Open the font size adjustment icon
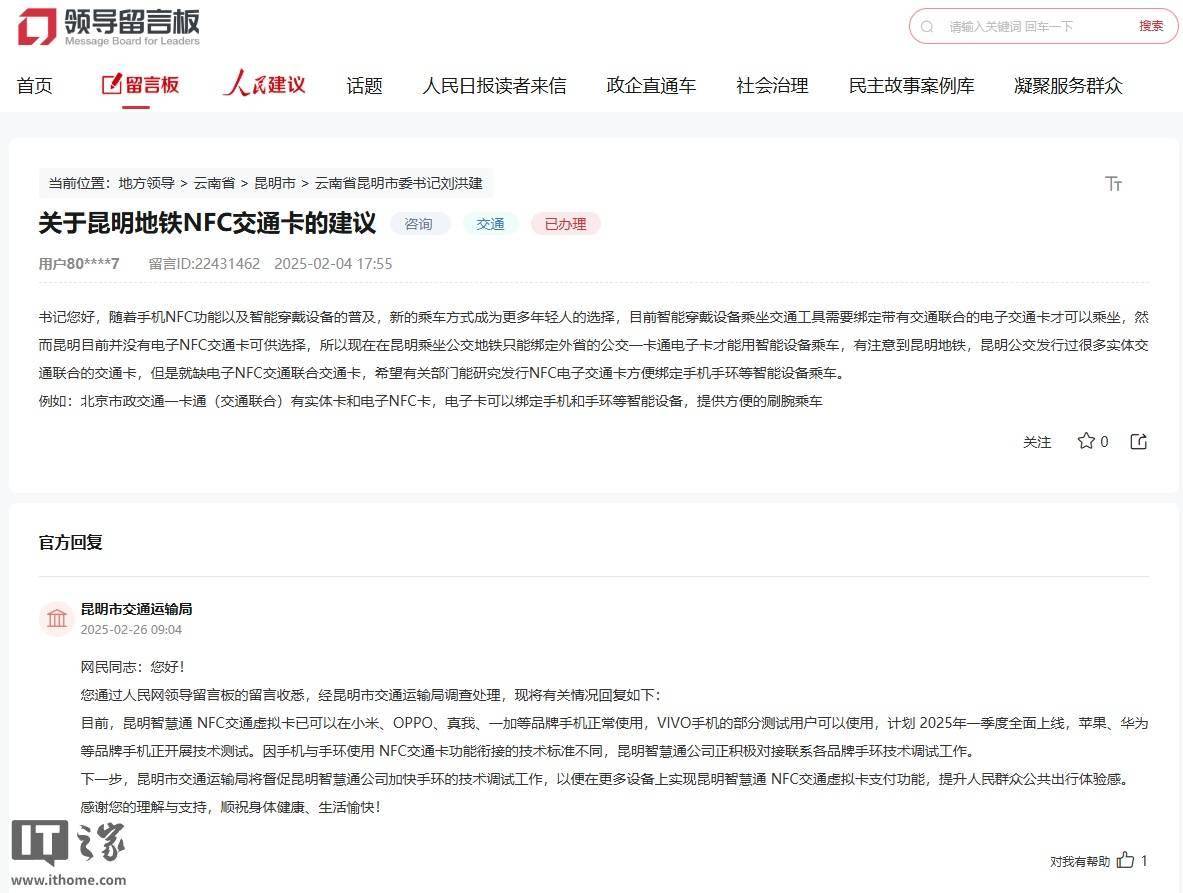The width and height of the screenshot is (1183, 893). [1113, 183]
